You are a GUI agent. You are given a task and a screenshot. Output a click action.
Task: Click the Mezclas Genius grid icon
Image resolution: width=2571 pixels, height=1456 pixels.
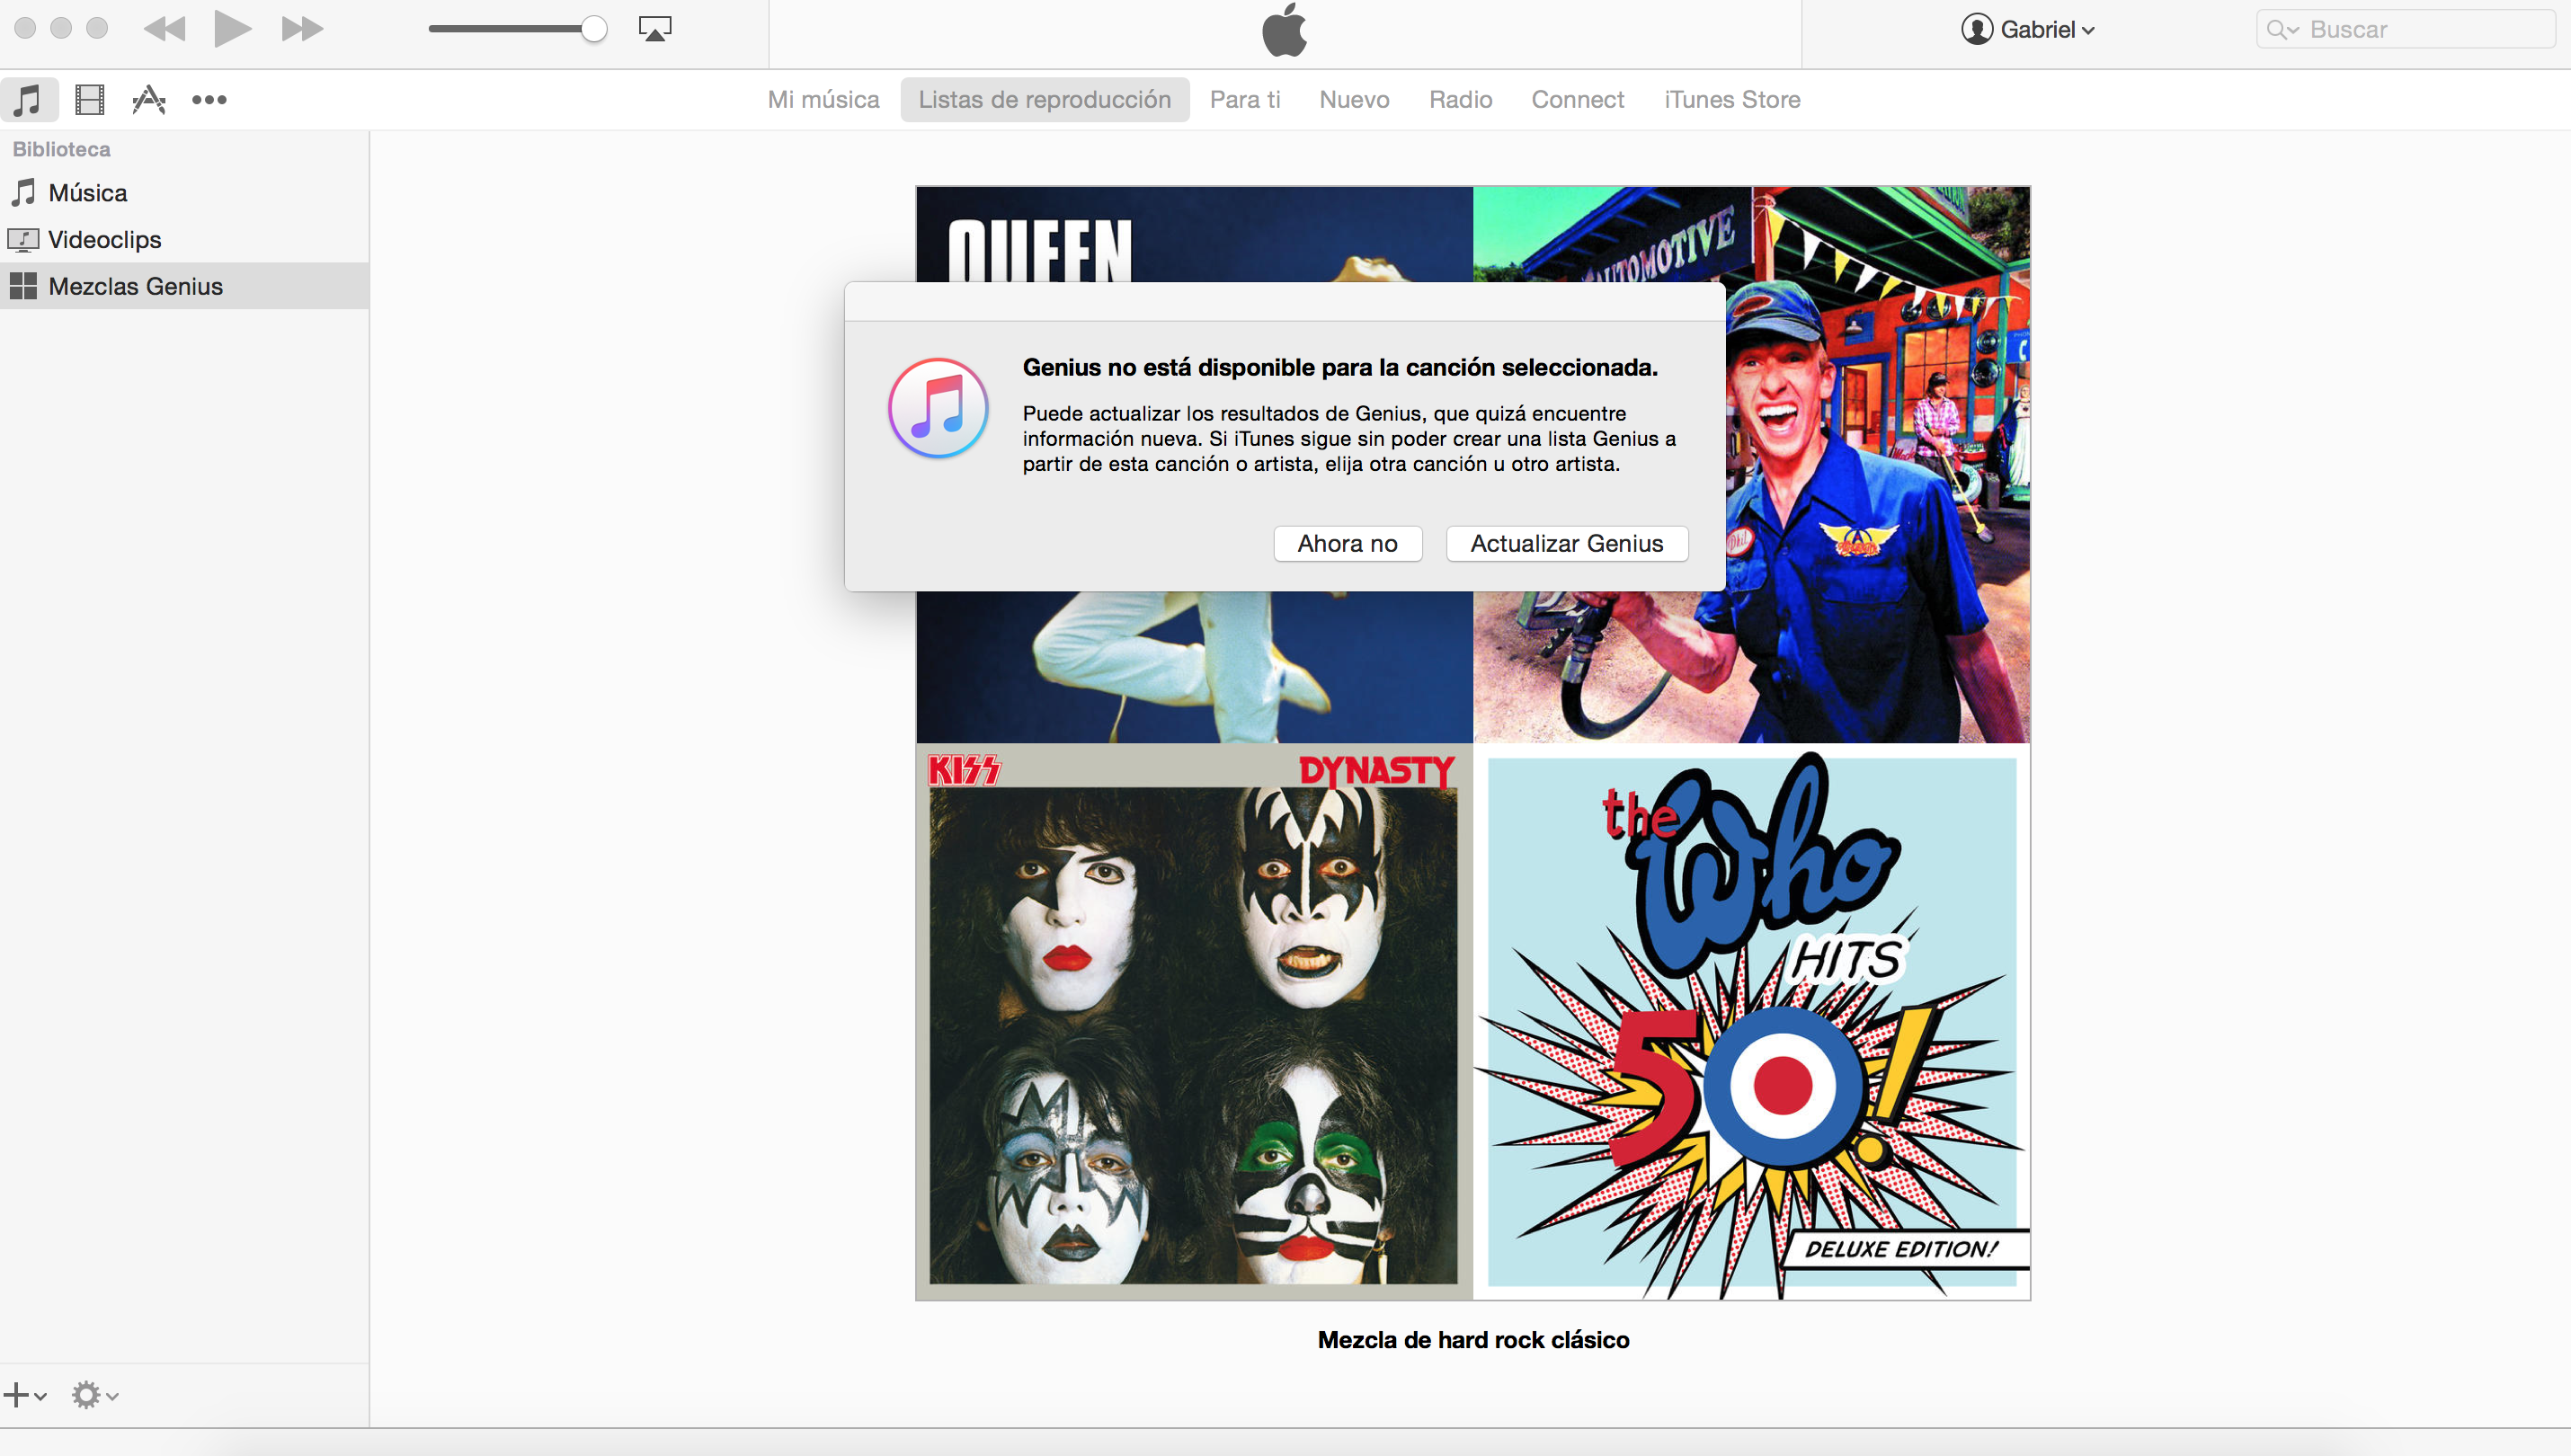click(x=23, y=286)
